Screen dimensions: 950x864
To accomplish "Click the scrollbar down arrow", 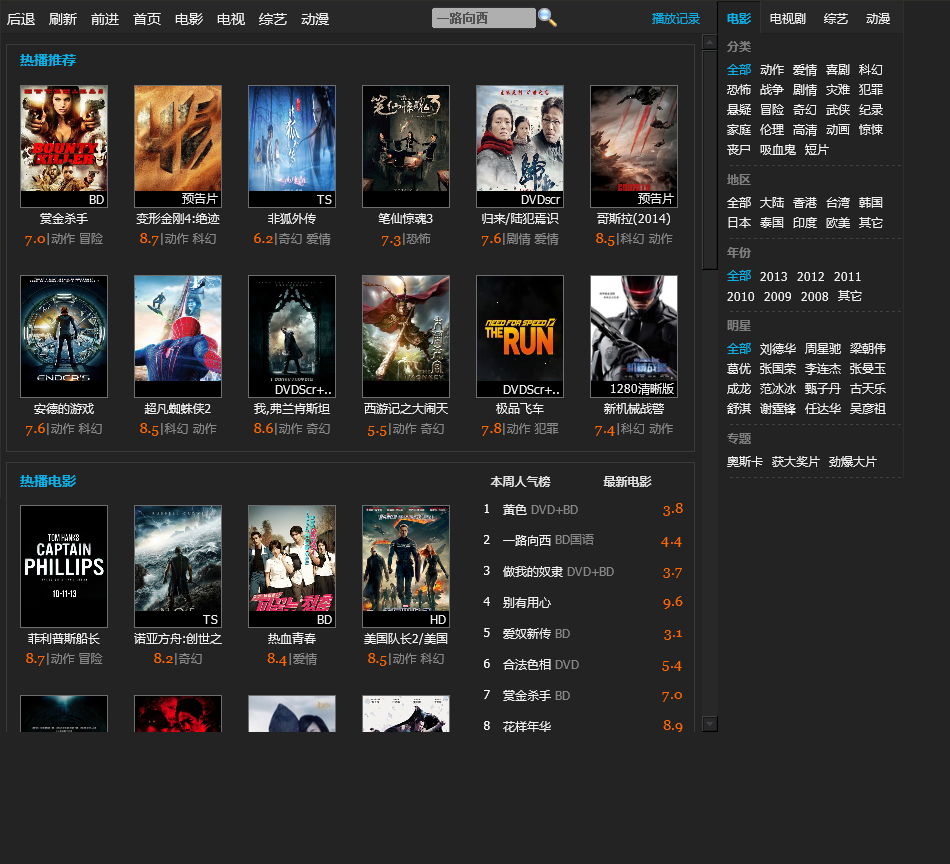I will point(709,723).
